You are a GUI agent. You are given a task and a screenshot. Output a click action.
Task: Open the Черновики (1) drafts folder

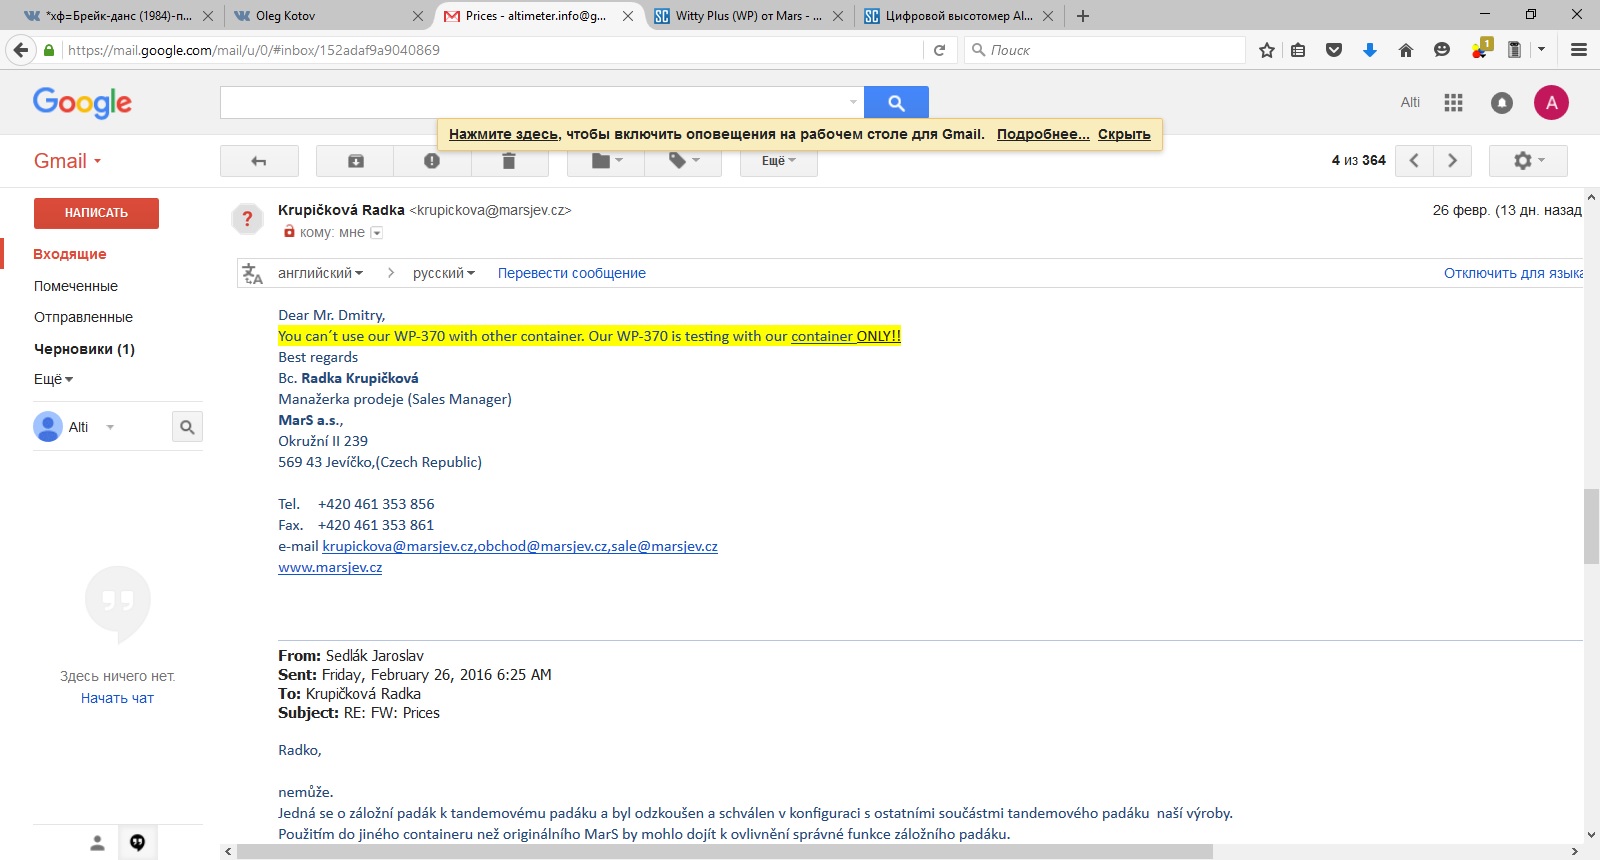pyautogui.click(x=84, y=349)
